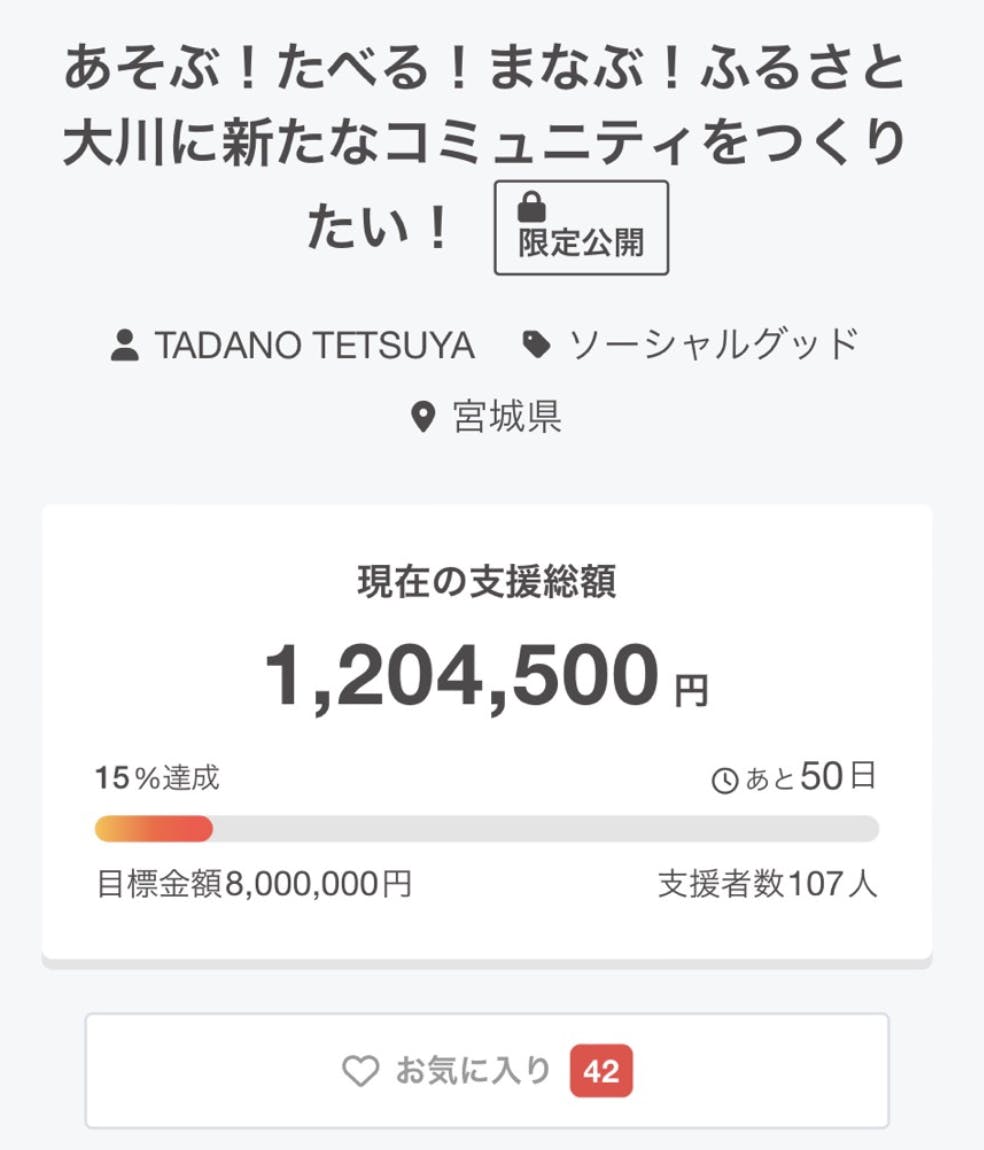984x1150 pixels.
Task: Open the TADANO TETSUYA owner profile
Action: pyautogui.click(x=314, y=346)
